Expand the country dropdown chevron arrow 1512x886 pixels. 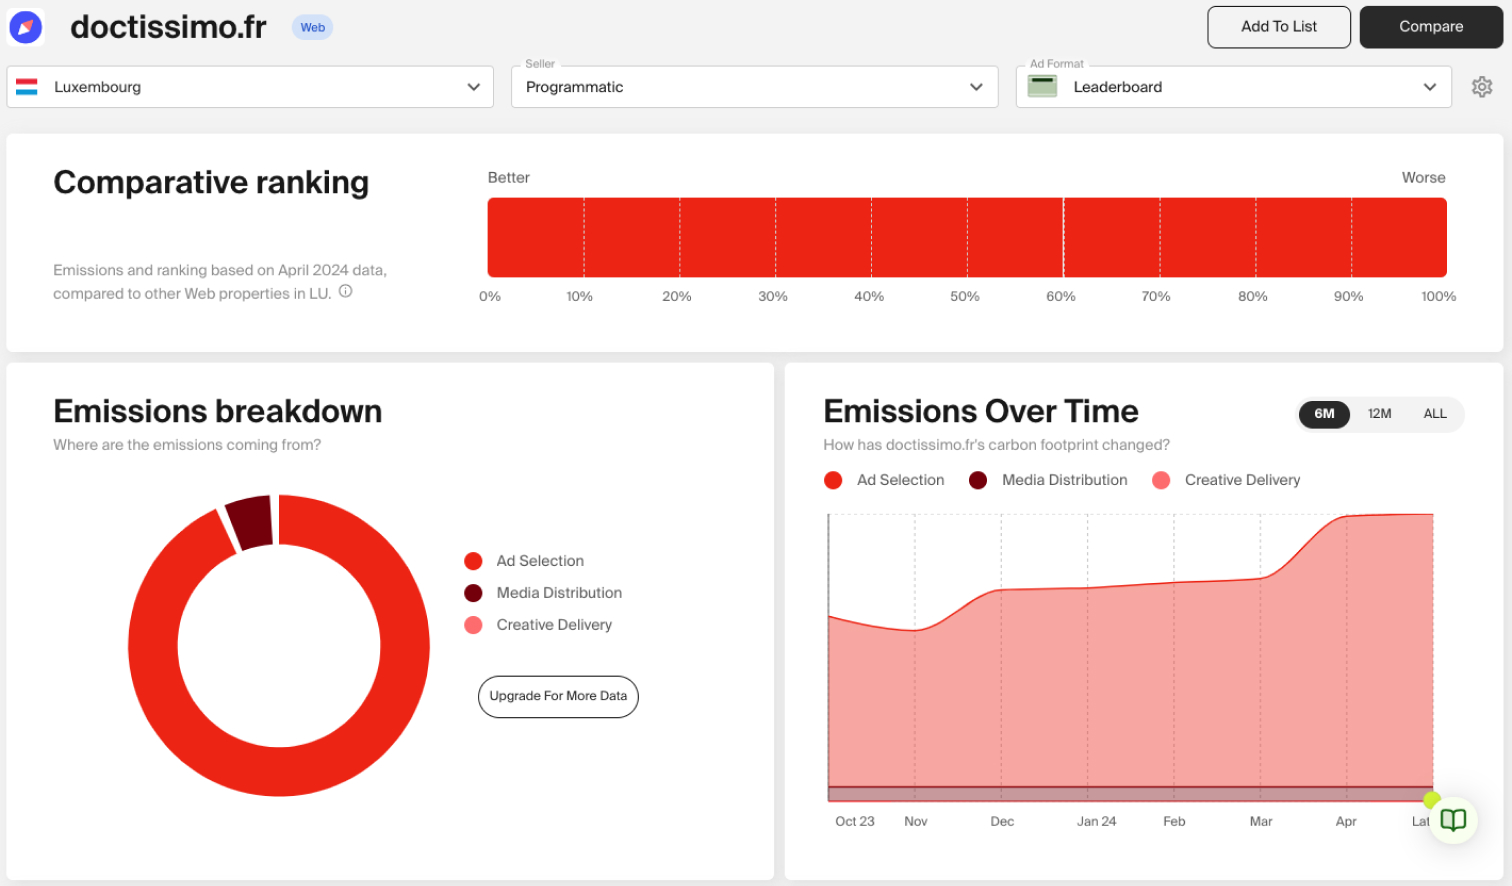[473, 87]
